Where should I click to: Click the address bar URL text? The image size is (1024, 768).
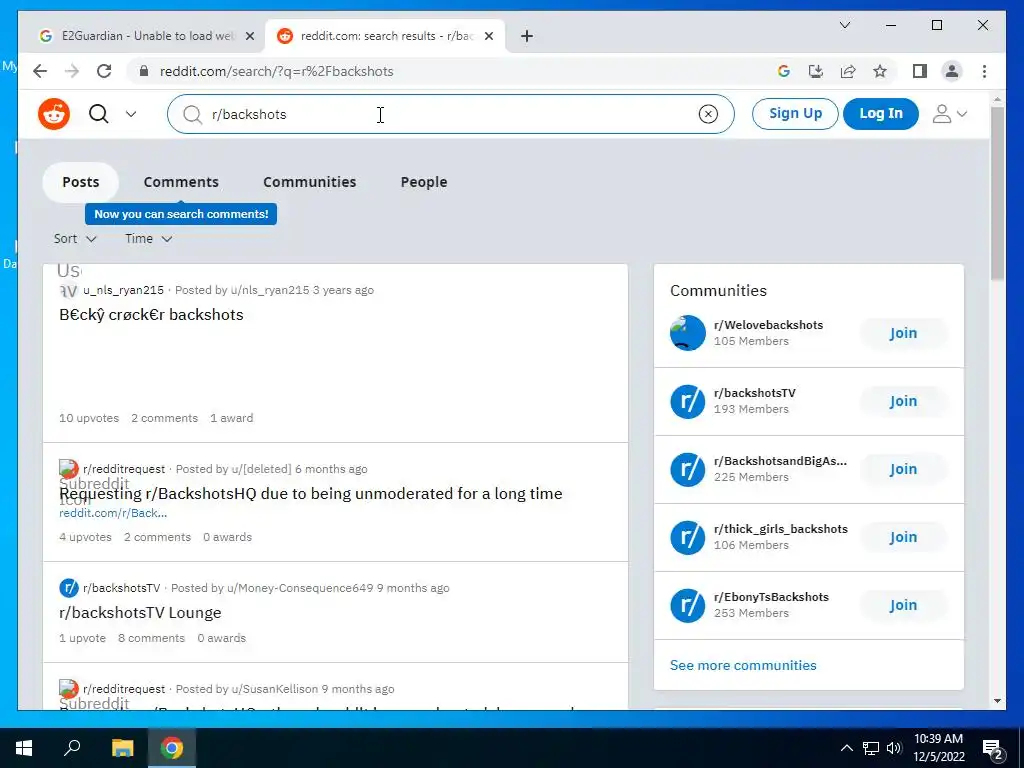(276, 71)
